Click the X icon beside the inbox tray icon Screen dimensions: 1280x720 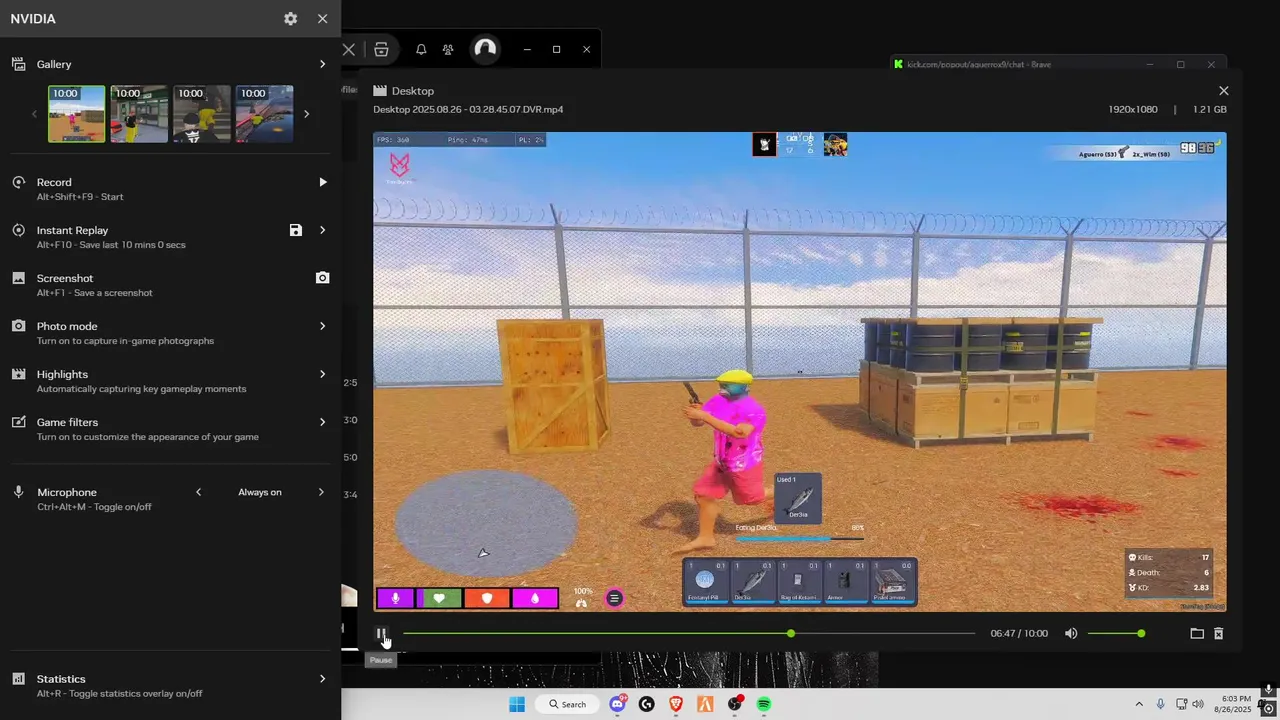tap(349, 49)
